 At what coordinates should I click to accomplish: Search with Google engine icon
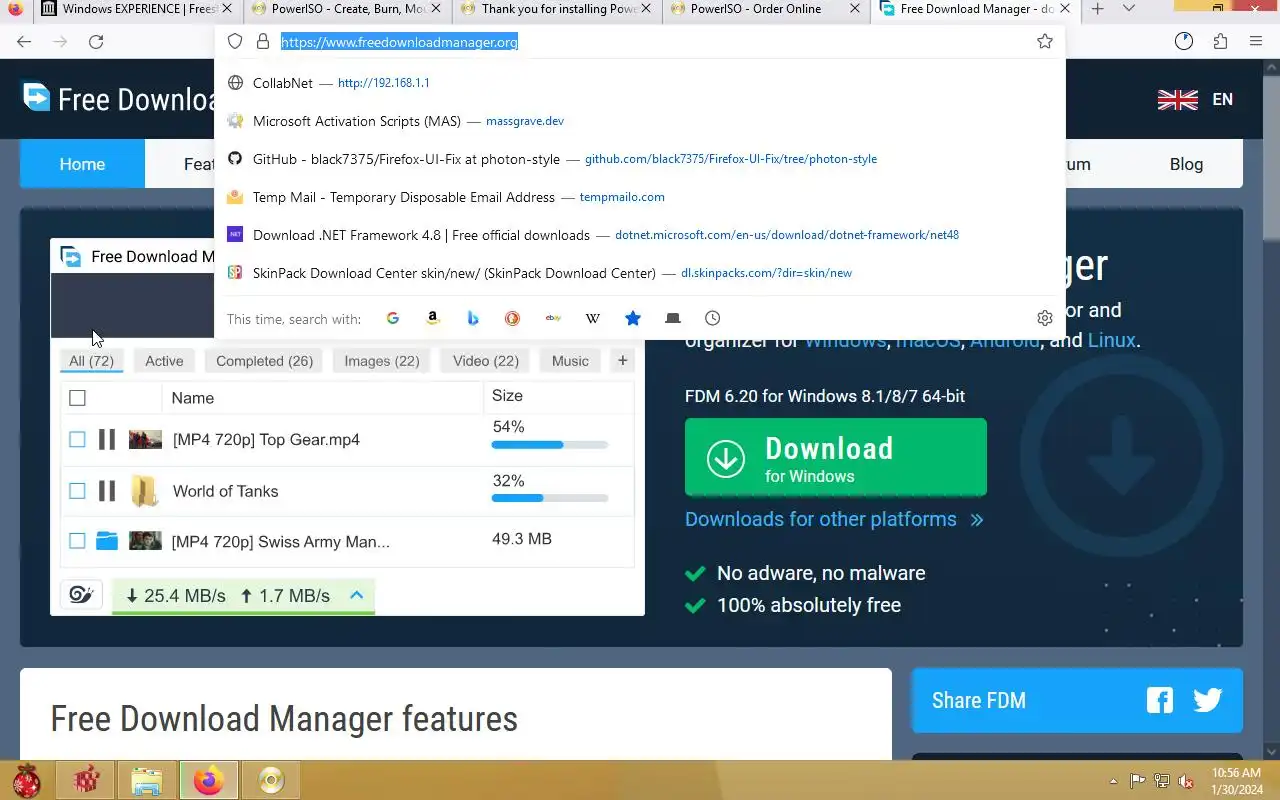[x=393, y=318]
